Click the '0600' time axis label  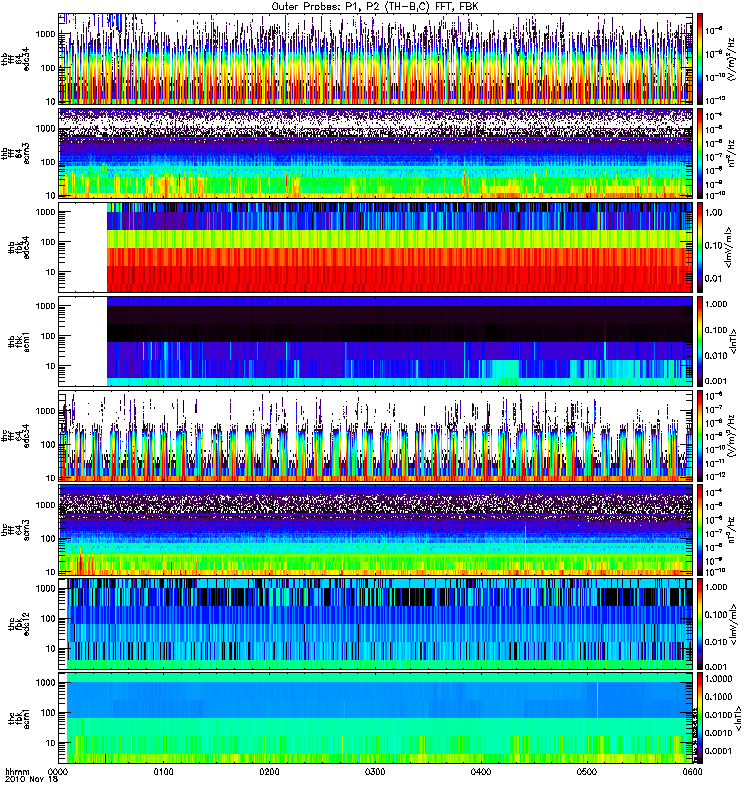click(x=692, y=771)
